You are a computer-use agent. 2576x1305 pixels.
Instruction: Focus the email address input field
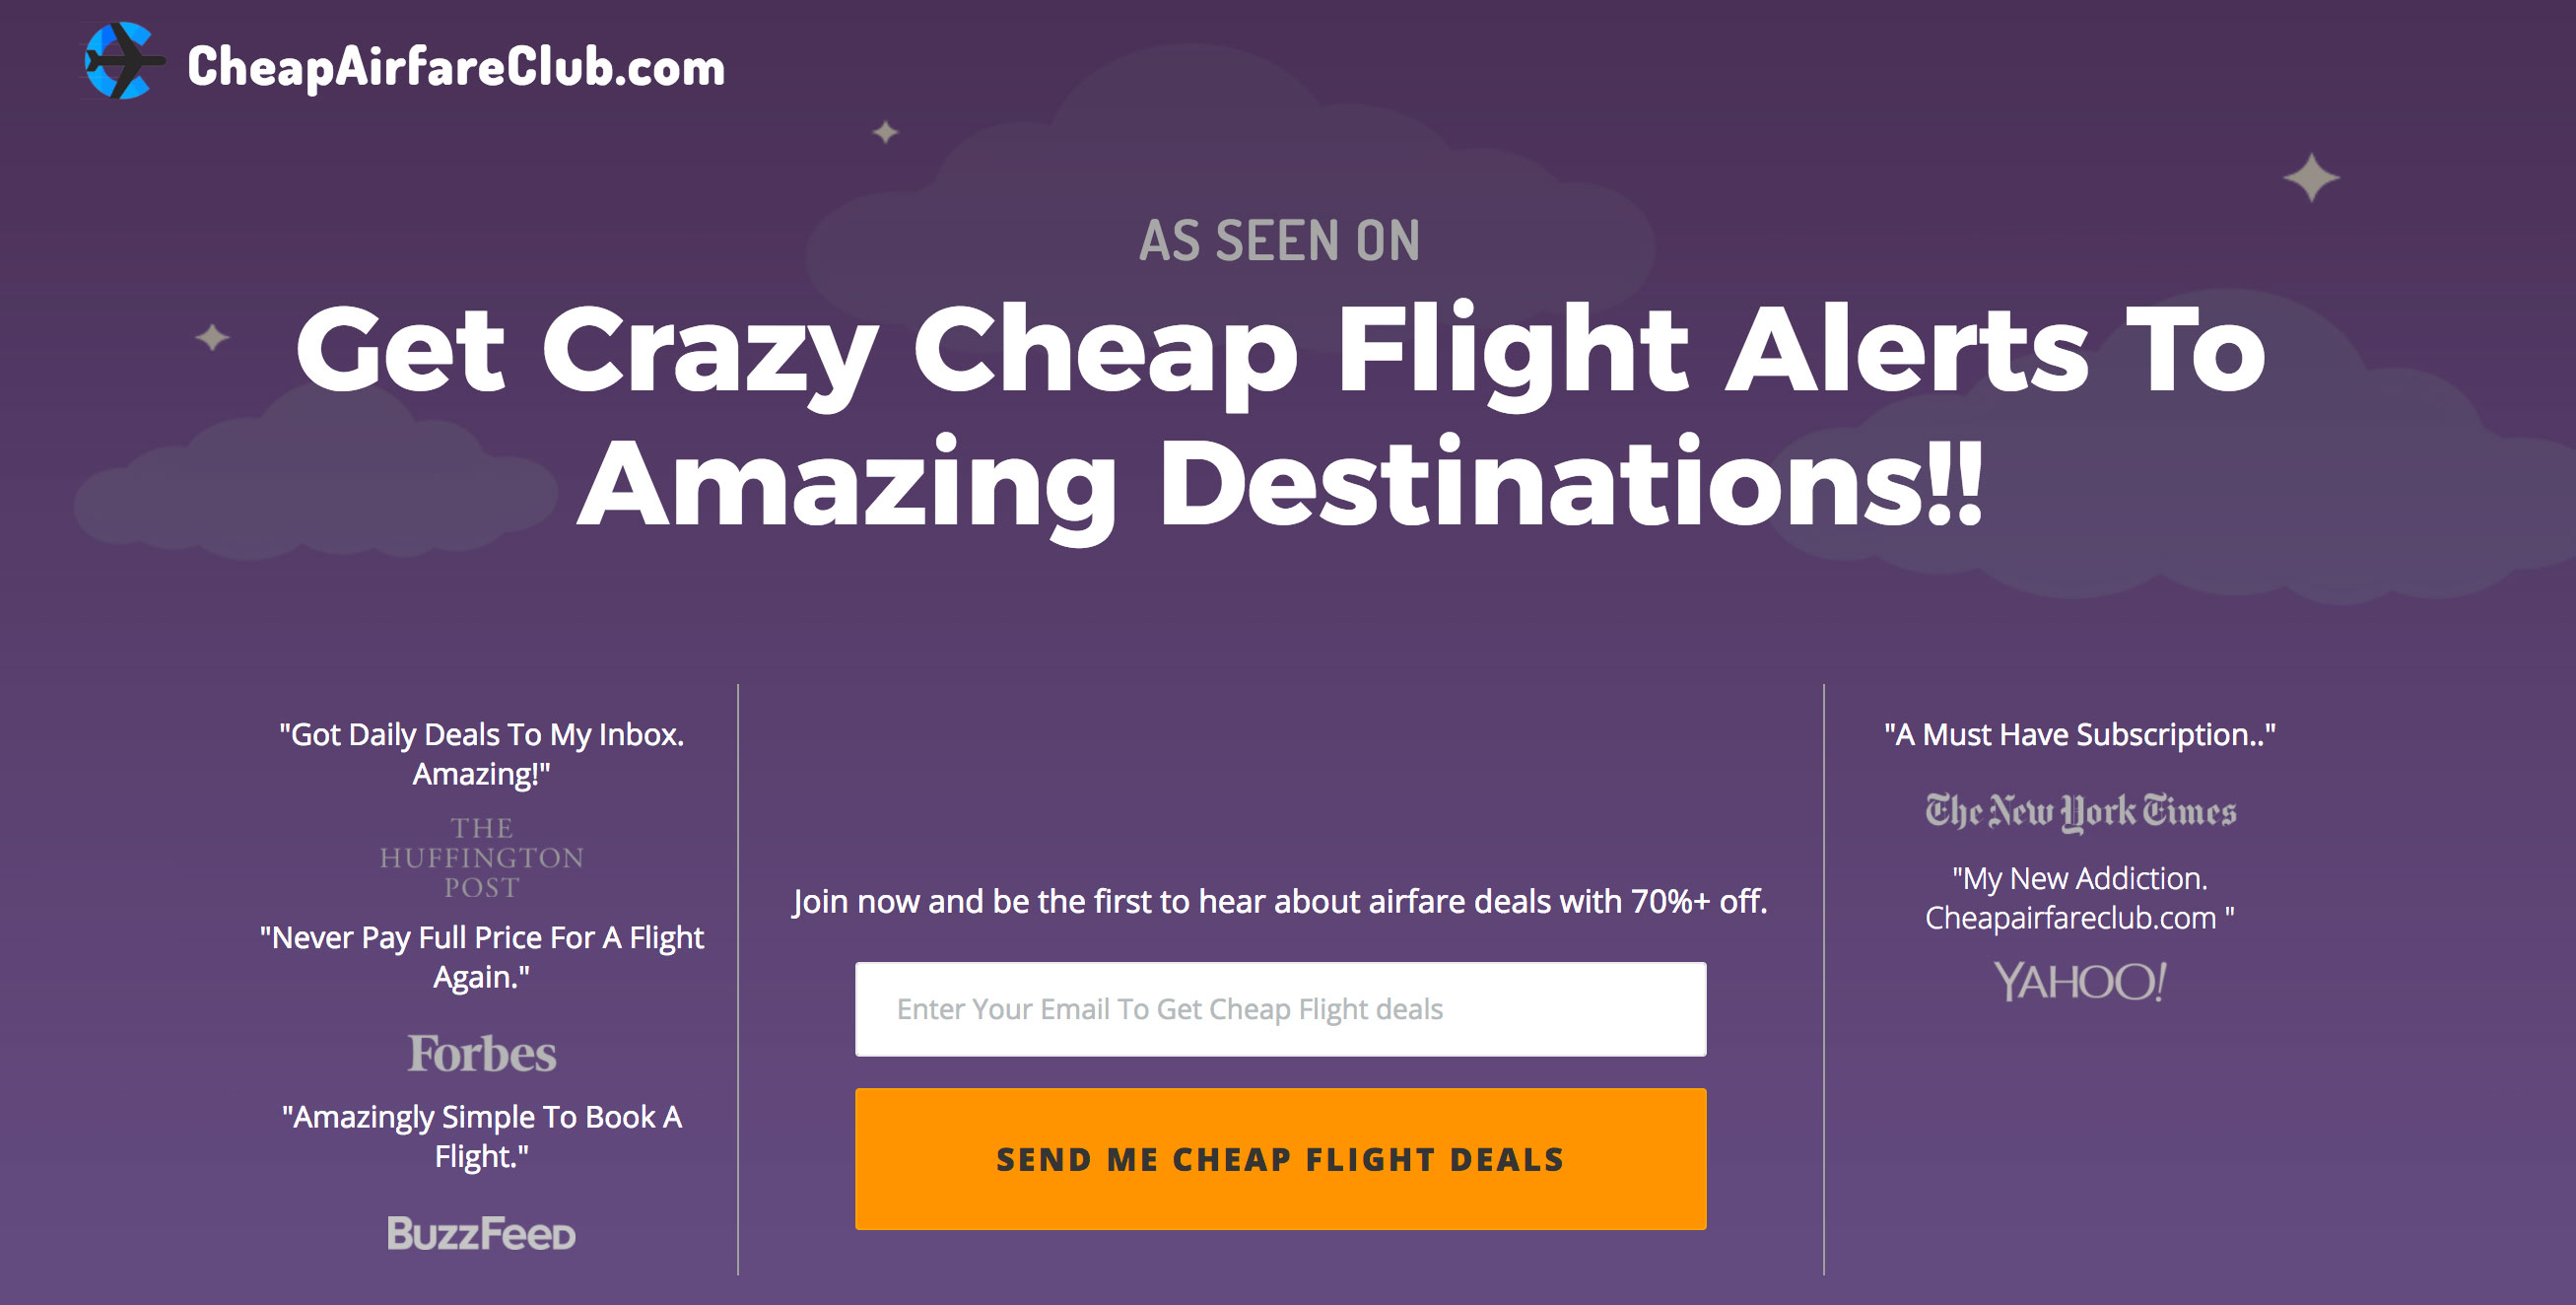click(x=1280, y=1010)
